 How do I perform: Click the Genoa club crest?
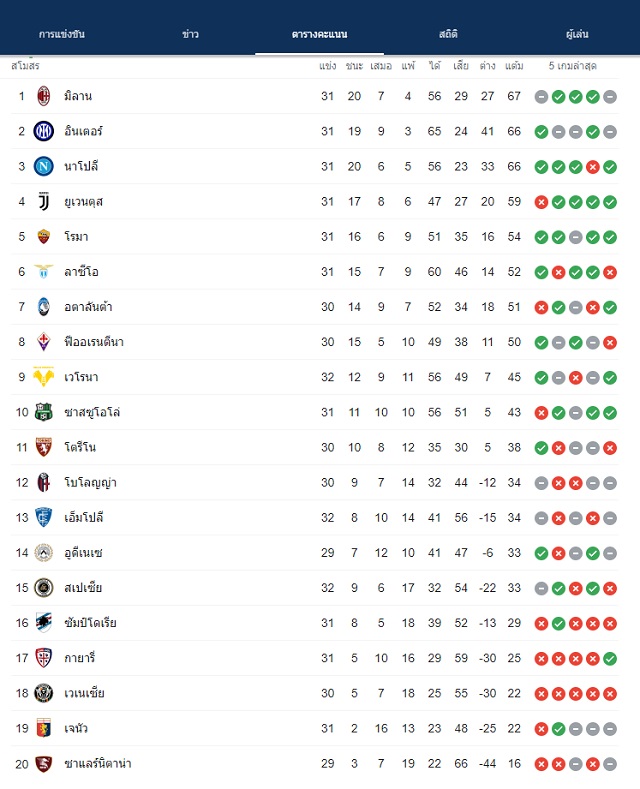pos(44,728)
